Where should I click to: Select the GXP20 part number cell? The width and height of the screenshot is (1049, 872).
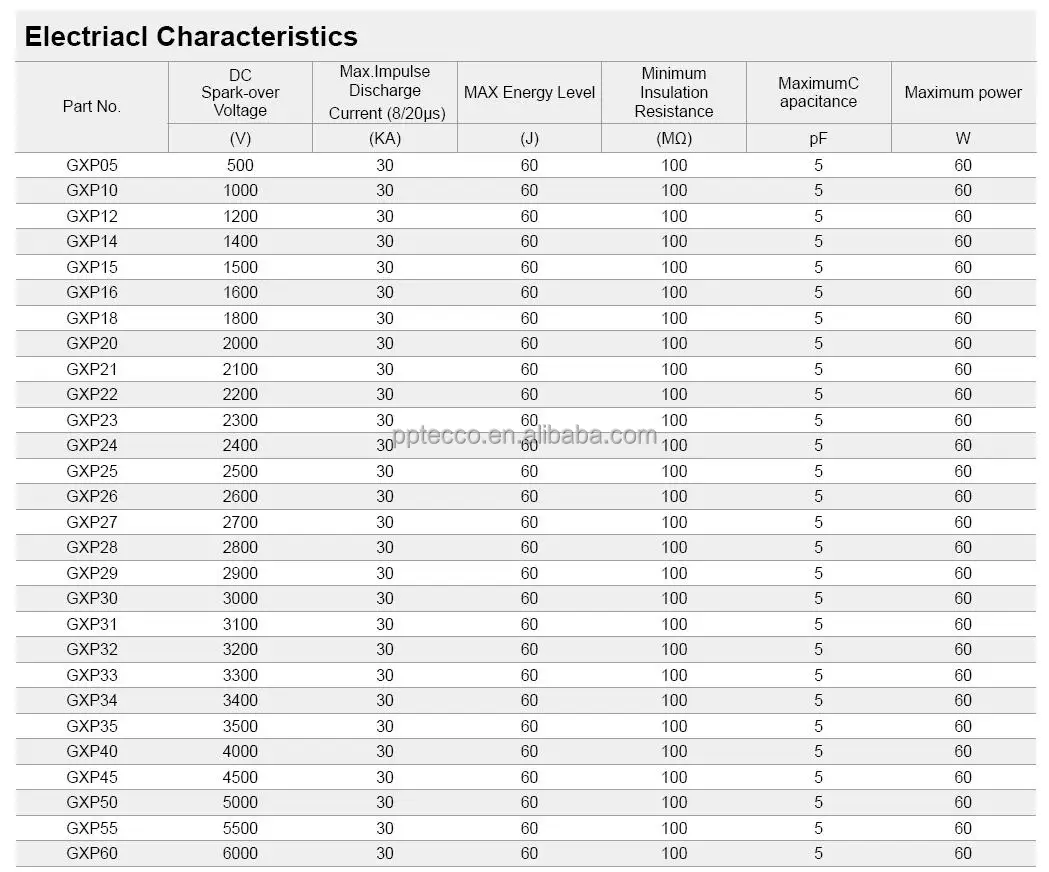click(92, 343)
